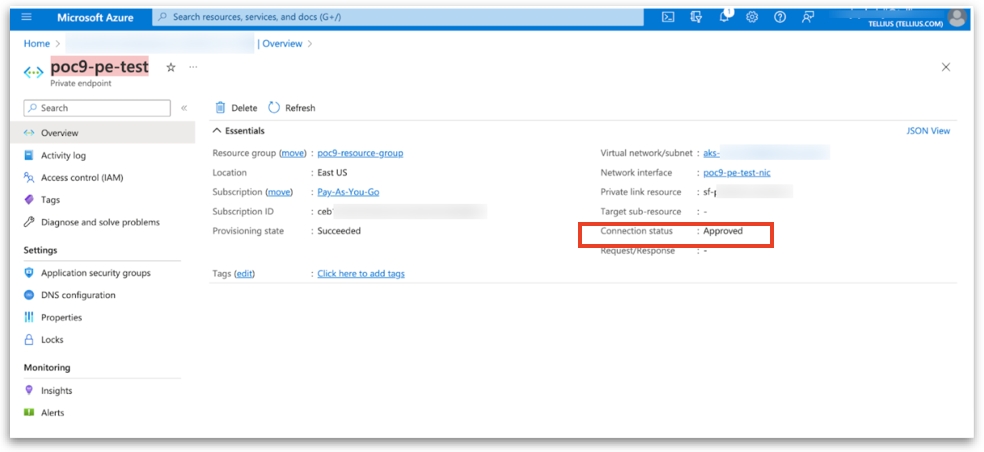The width and height of the screenshot is (984, 452).
Task: Click the poc9-pe-test-nic network interface link
Action: point(736,173)
